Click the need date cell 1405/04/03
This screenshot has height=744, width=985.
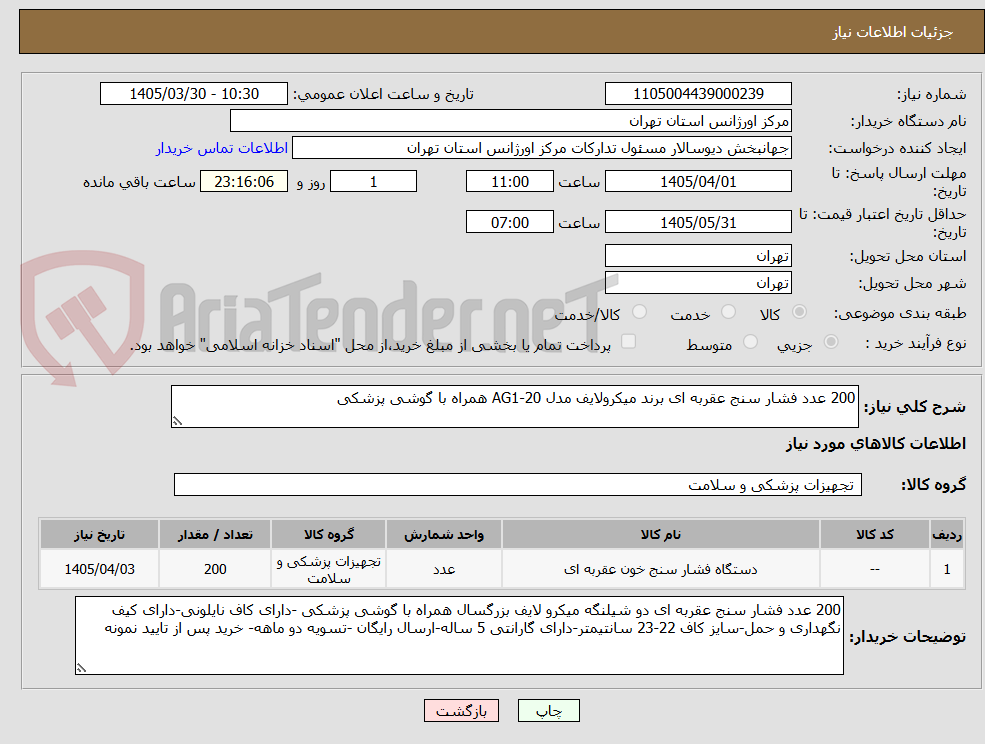coord(99,569)
